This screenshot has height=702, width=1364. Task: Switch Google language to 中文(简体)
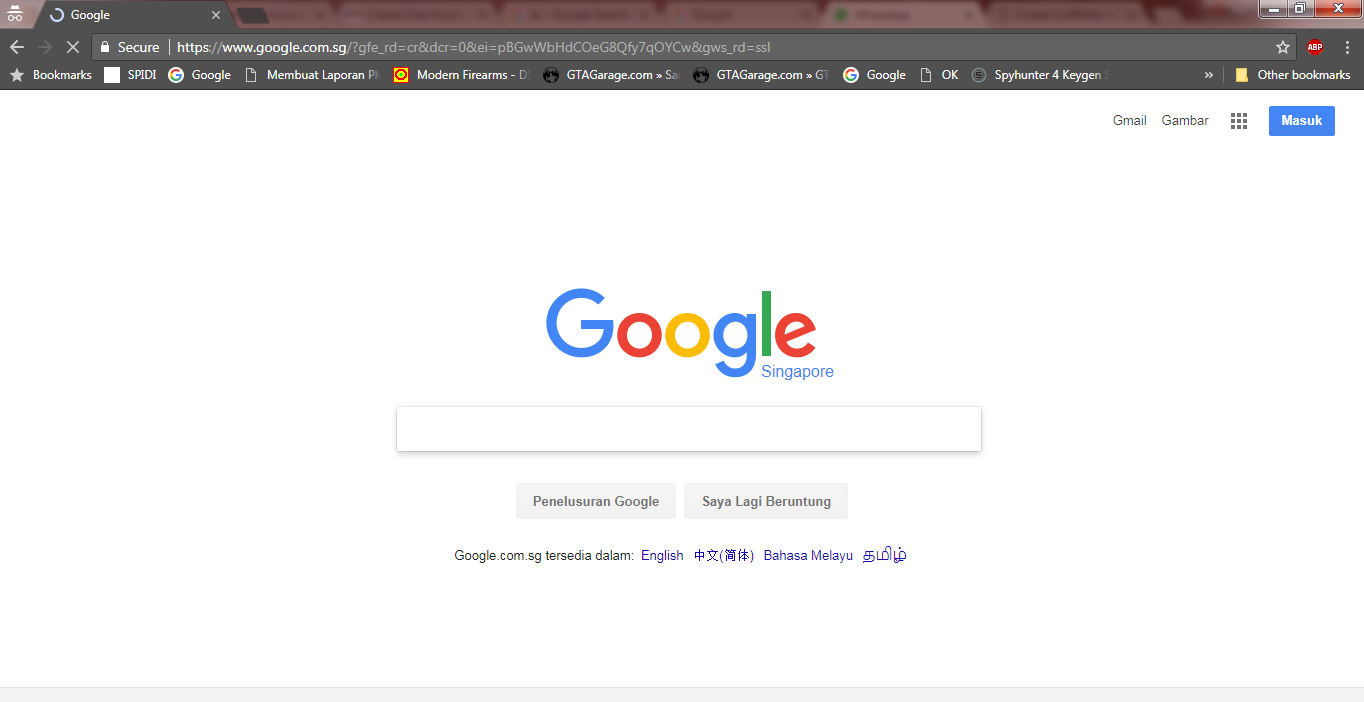coord(724,556)
